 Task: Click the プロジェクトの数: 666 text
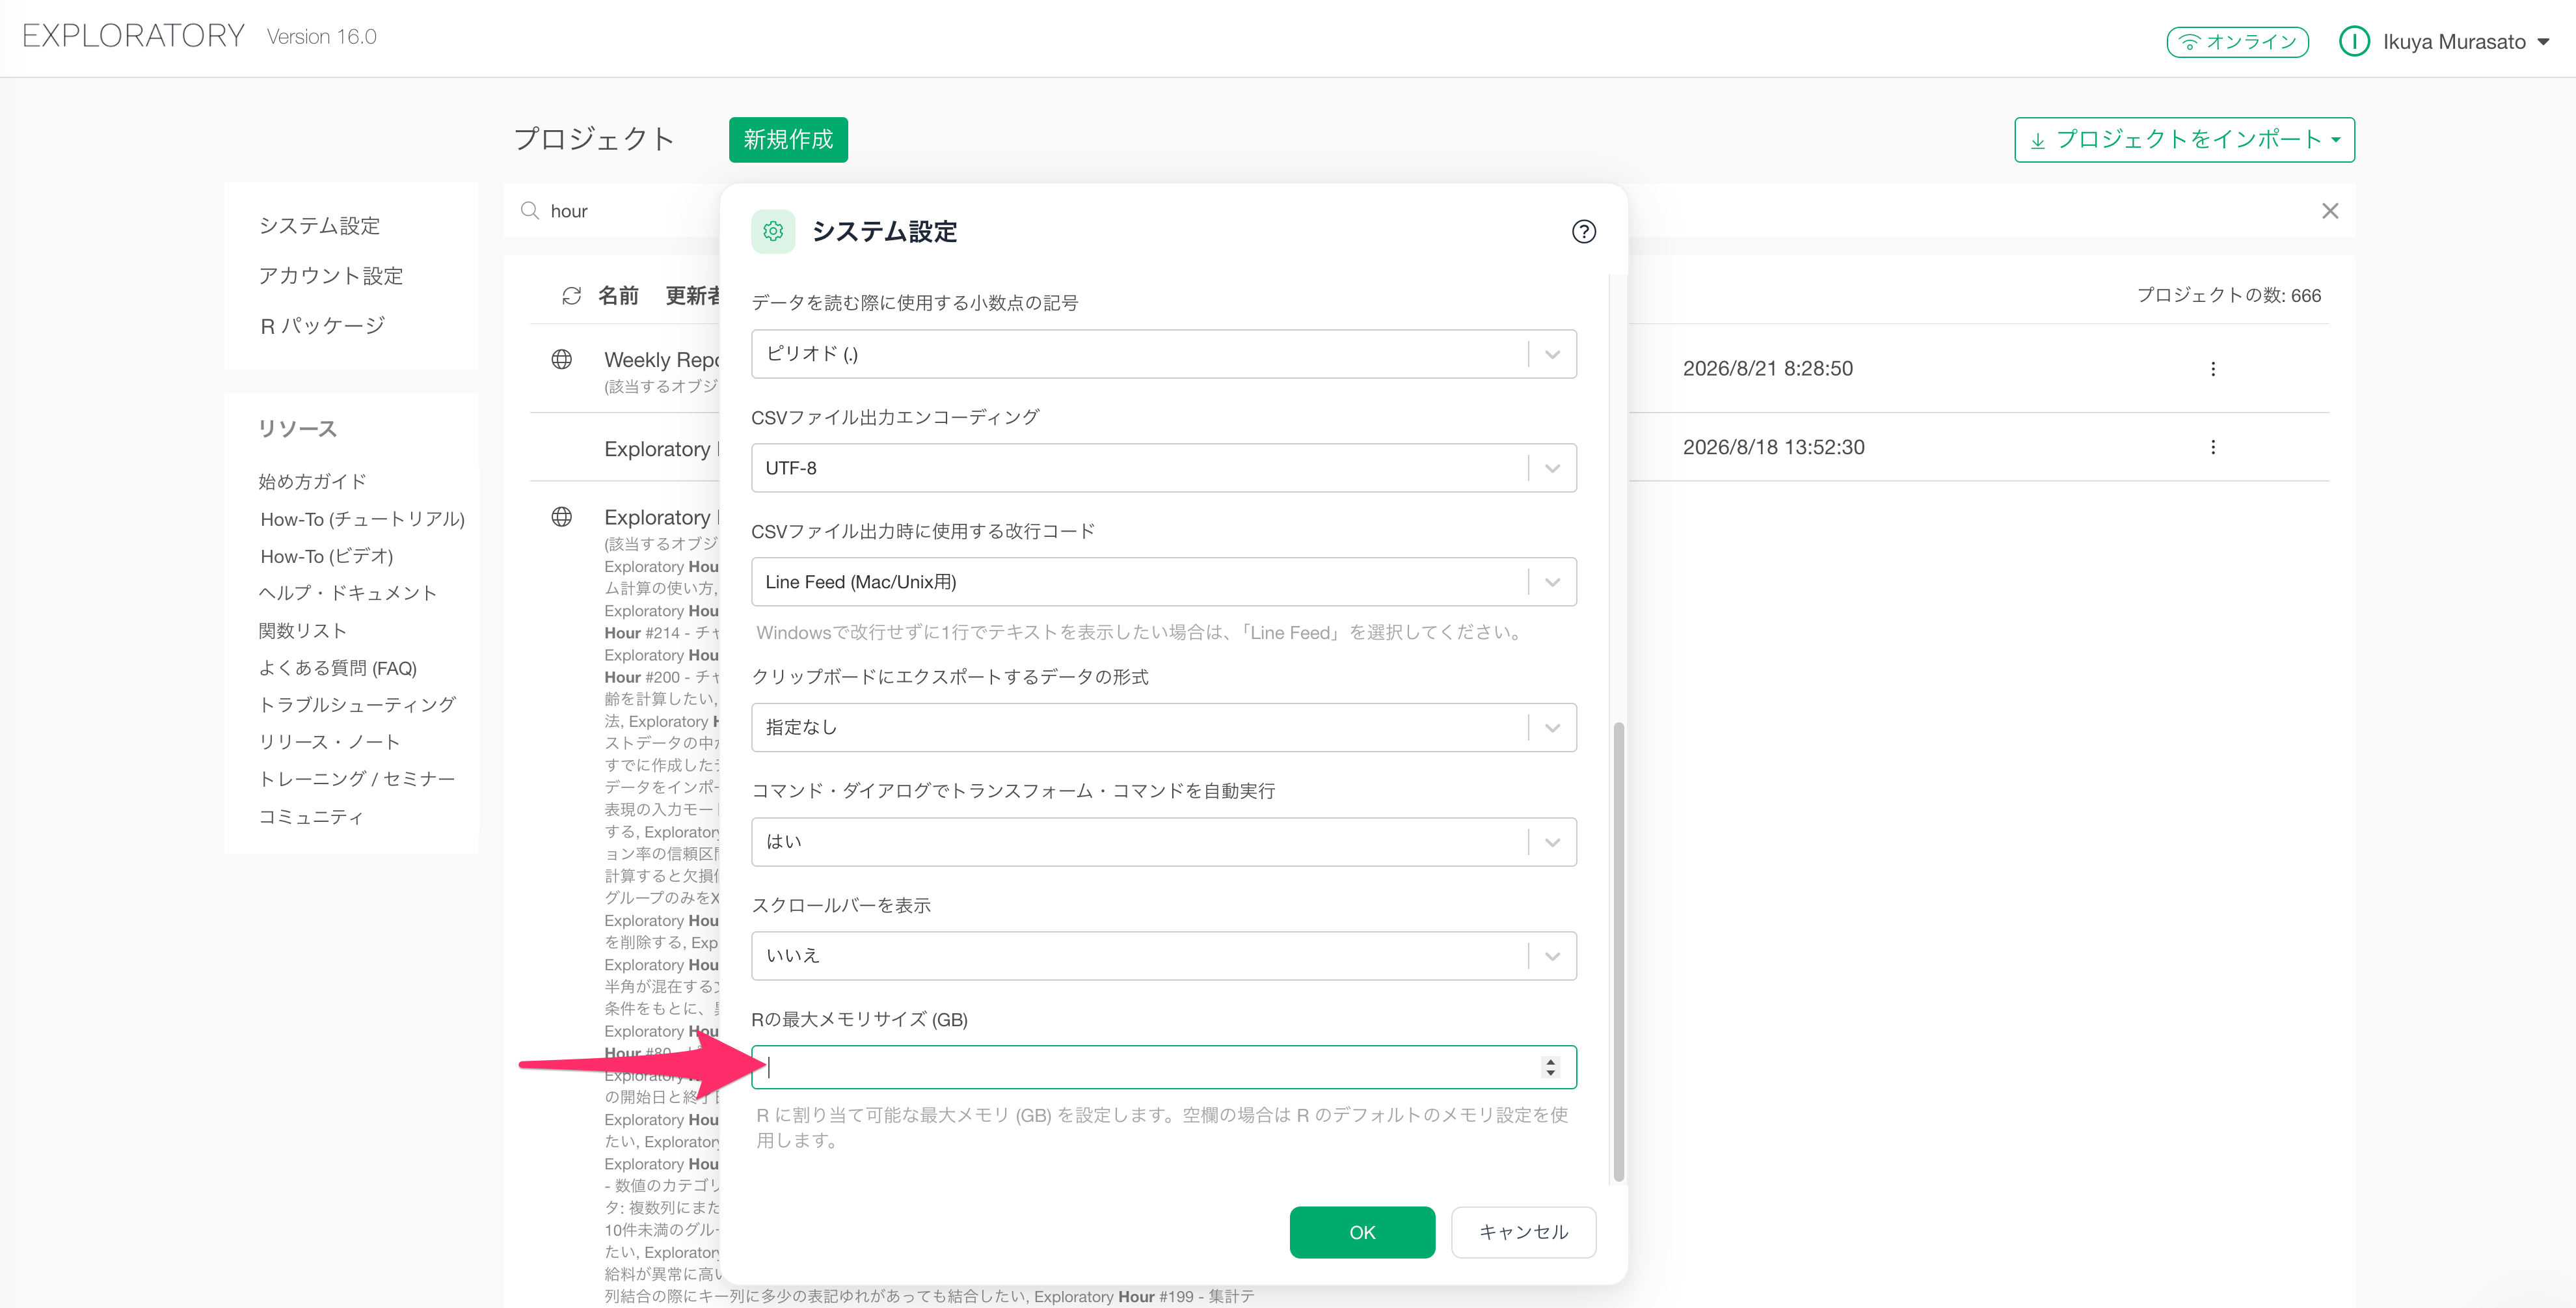point(2229,296)
